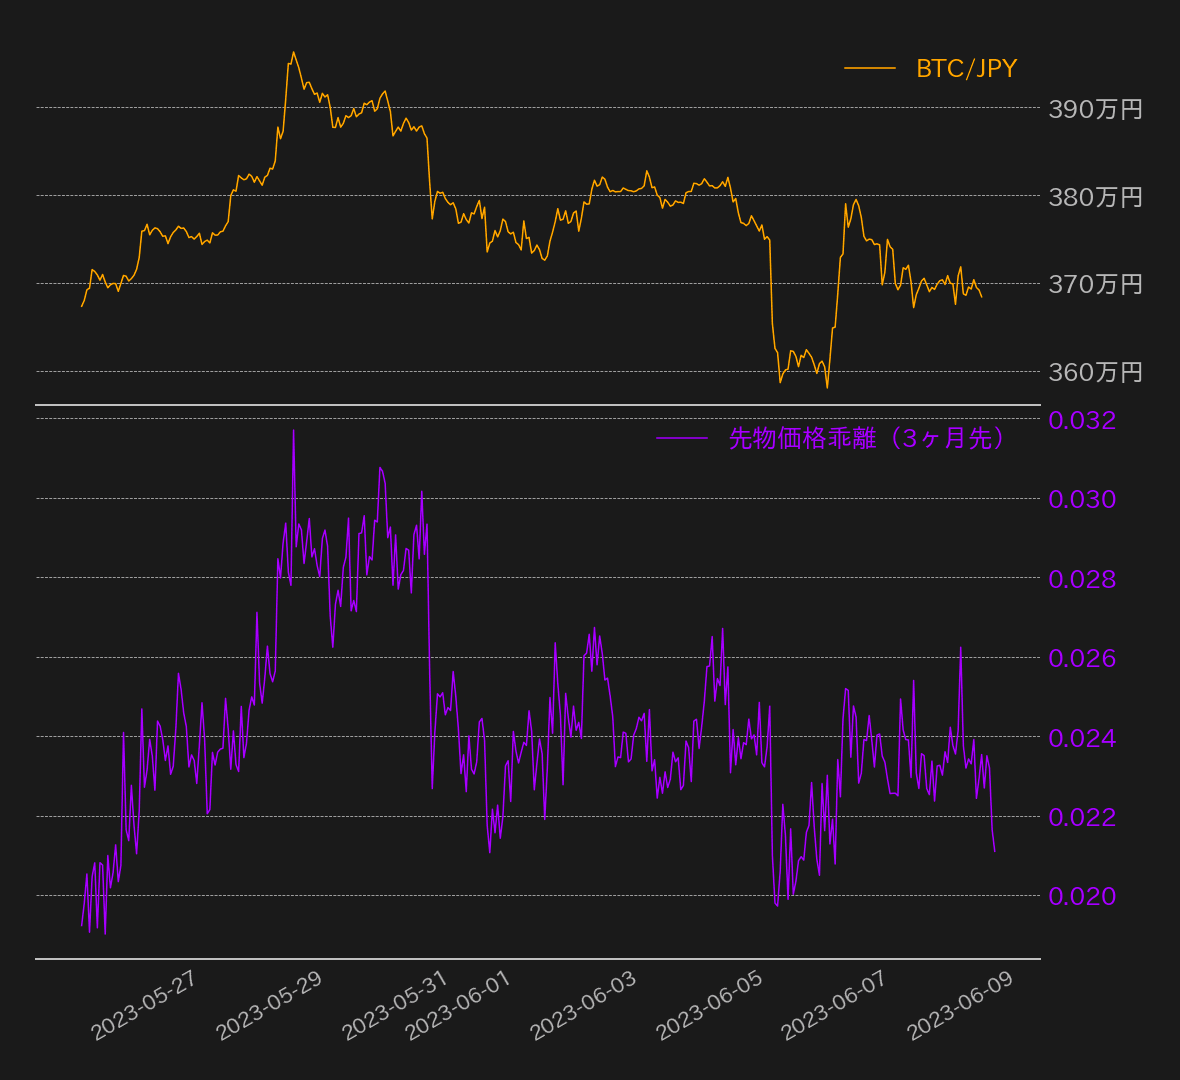This screenshot has height=1080, width=1180.
Task: Click the orange BTC/JPY legend line
Action: click(x=869, y=68)
